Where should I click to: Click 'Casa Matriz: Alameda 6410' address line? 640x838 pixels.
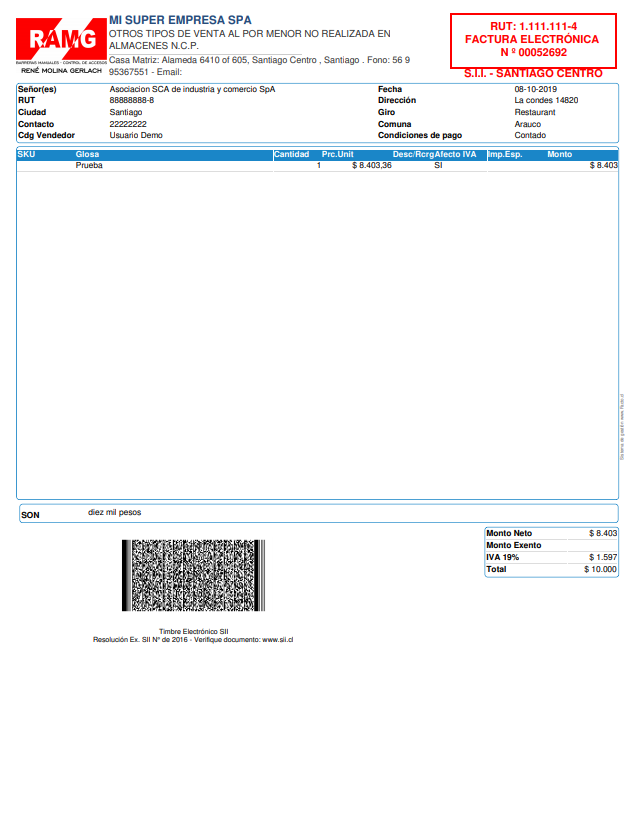pyautogui.click(x=260, y=60)
